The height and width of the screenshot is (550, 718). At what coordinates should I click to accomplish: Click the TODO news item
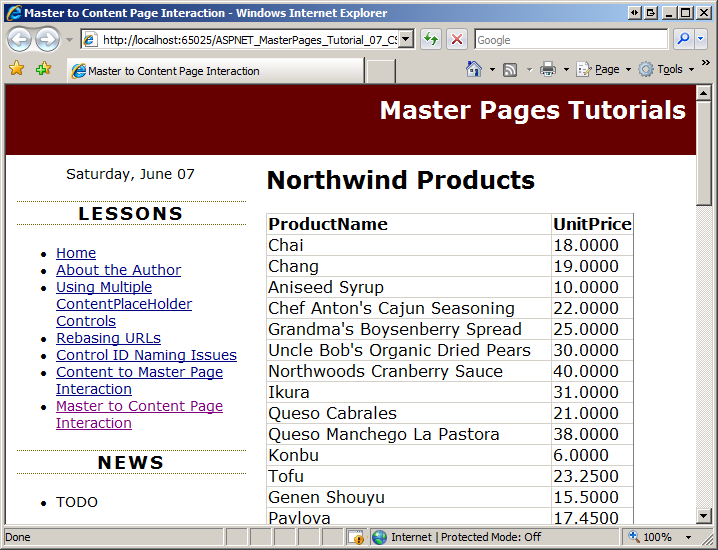click(x=77, y=502)
